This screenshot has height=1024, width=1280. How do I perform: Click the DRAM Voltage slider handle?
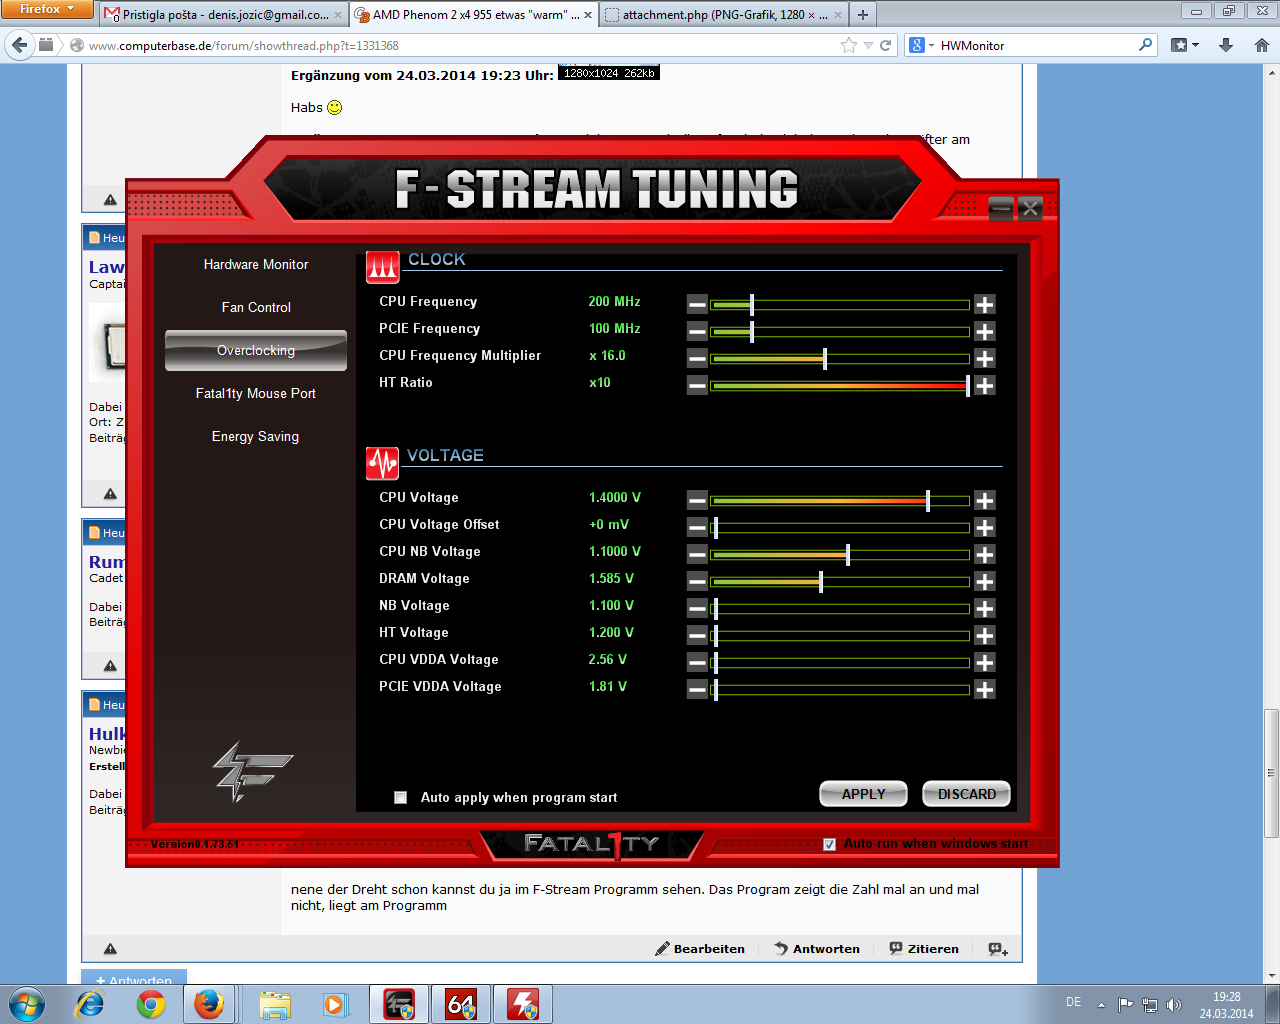(x=821, y=582)
